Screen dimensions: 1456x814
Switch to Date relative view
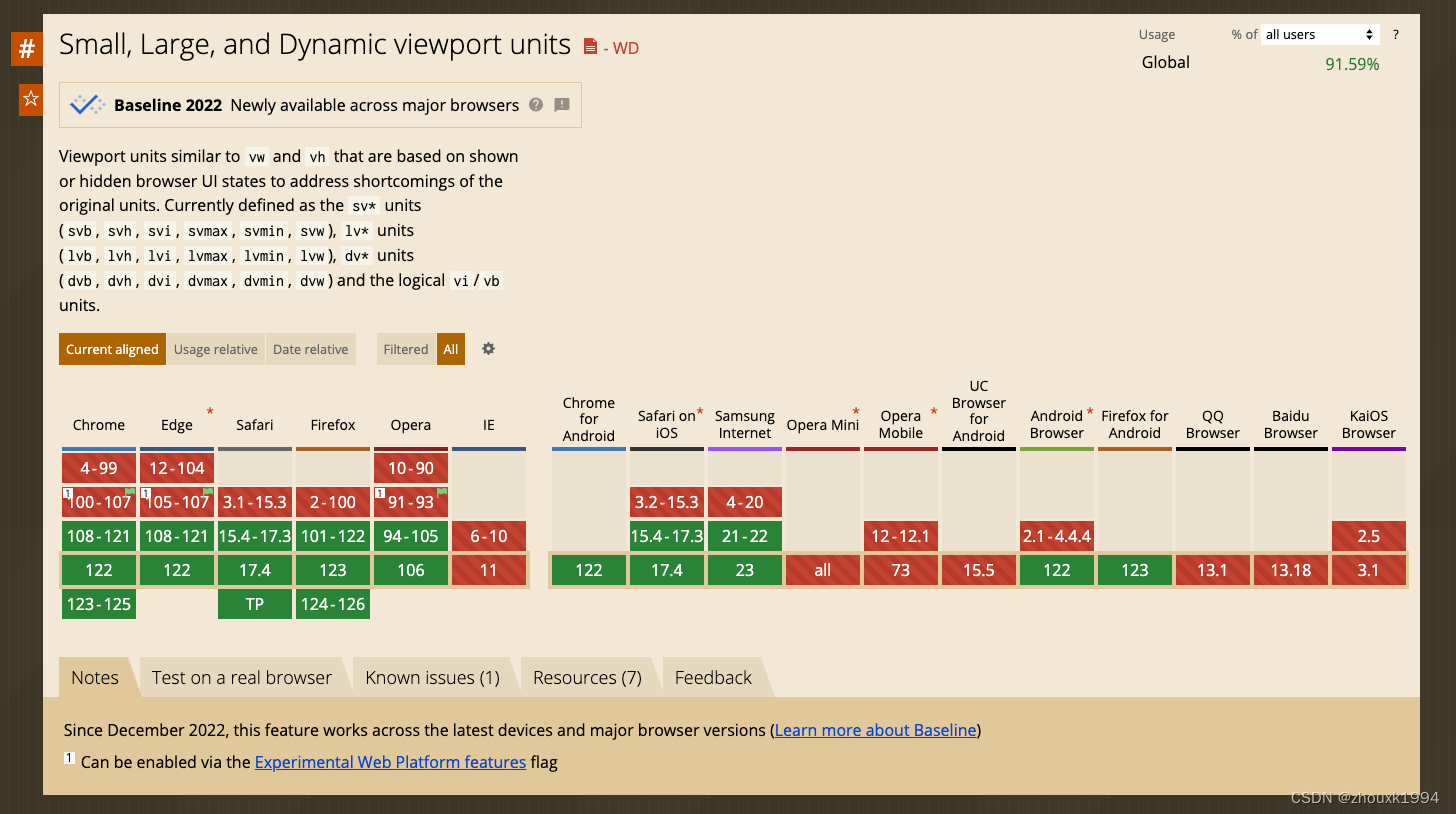[310, 349]
